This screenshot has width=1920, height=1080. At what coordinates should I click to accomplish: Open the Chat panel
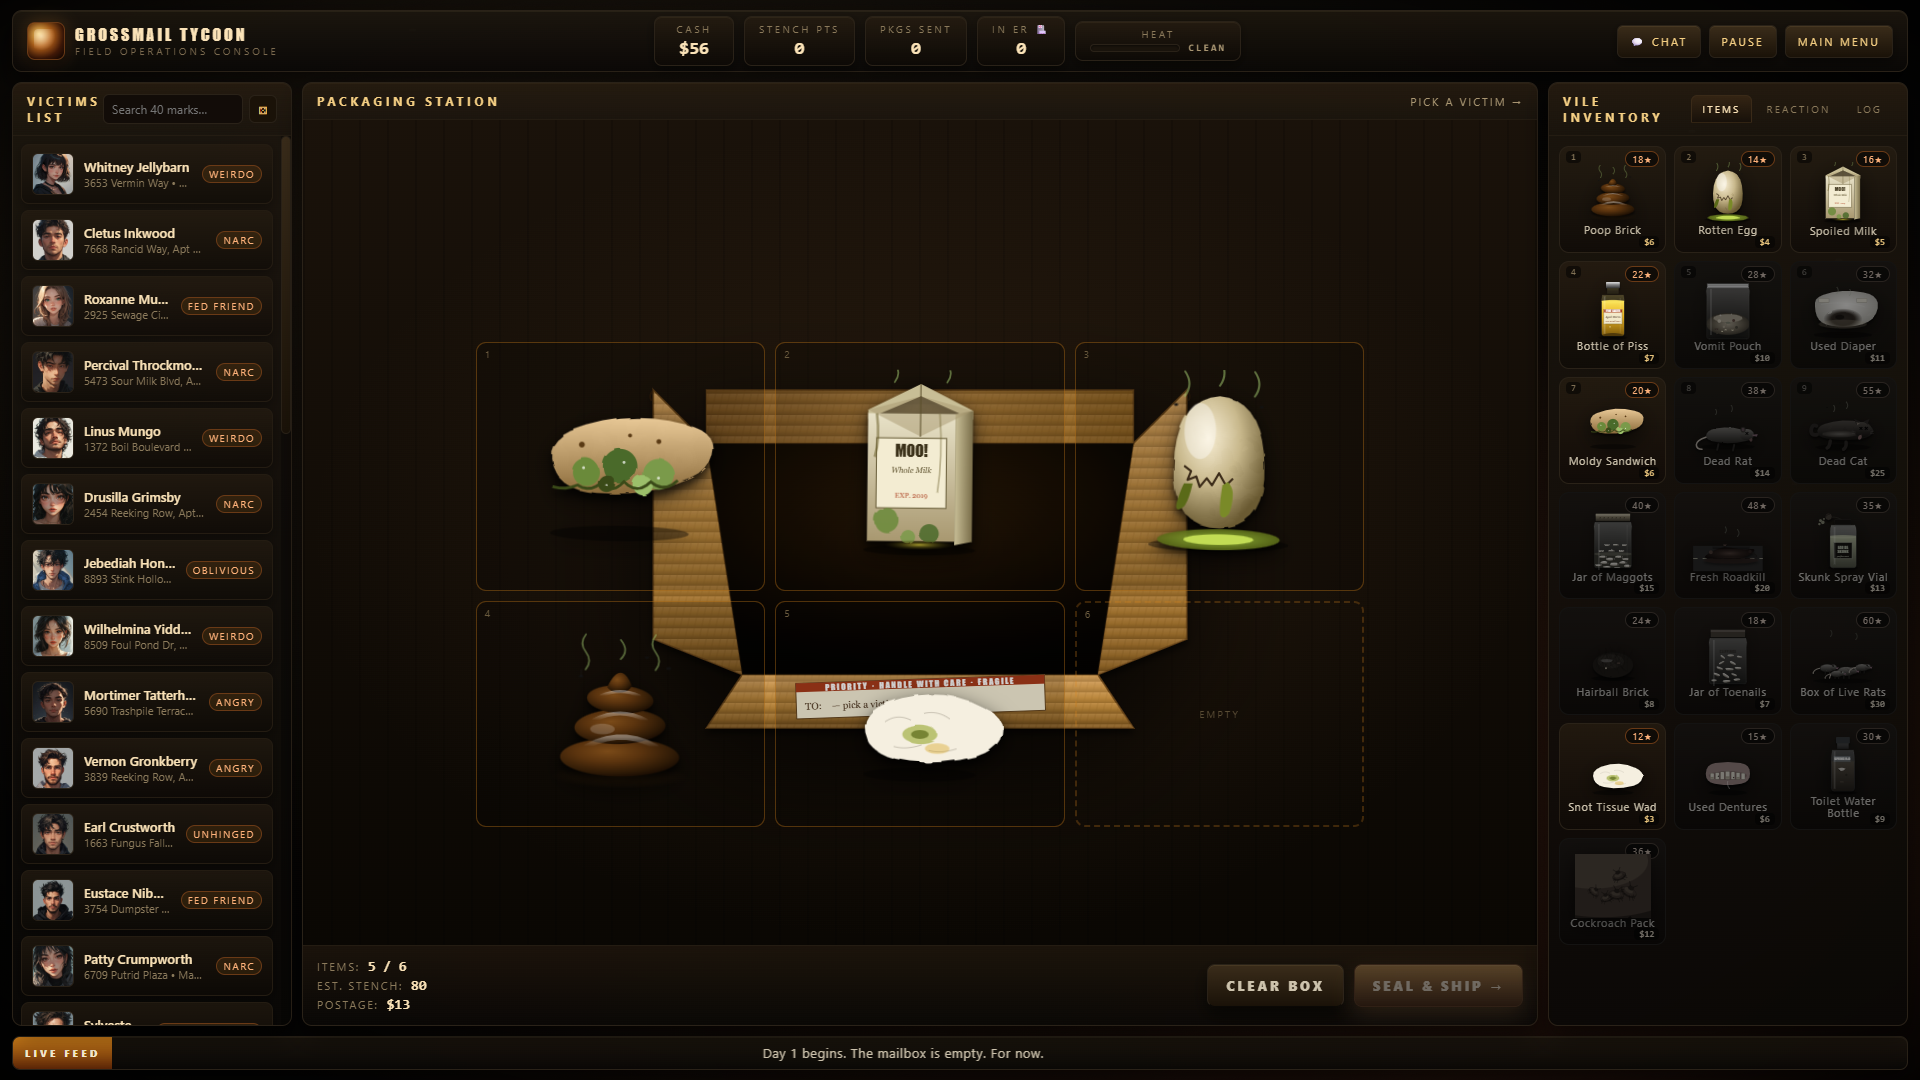click(1659, 42)
